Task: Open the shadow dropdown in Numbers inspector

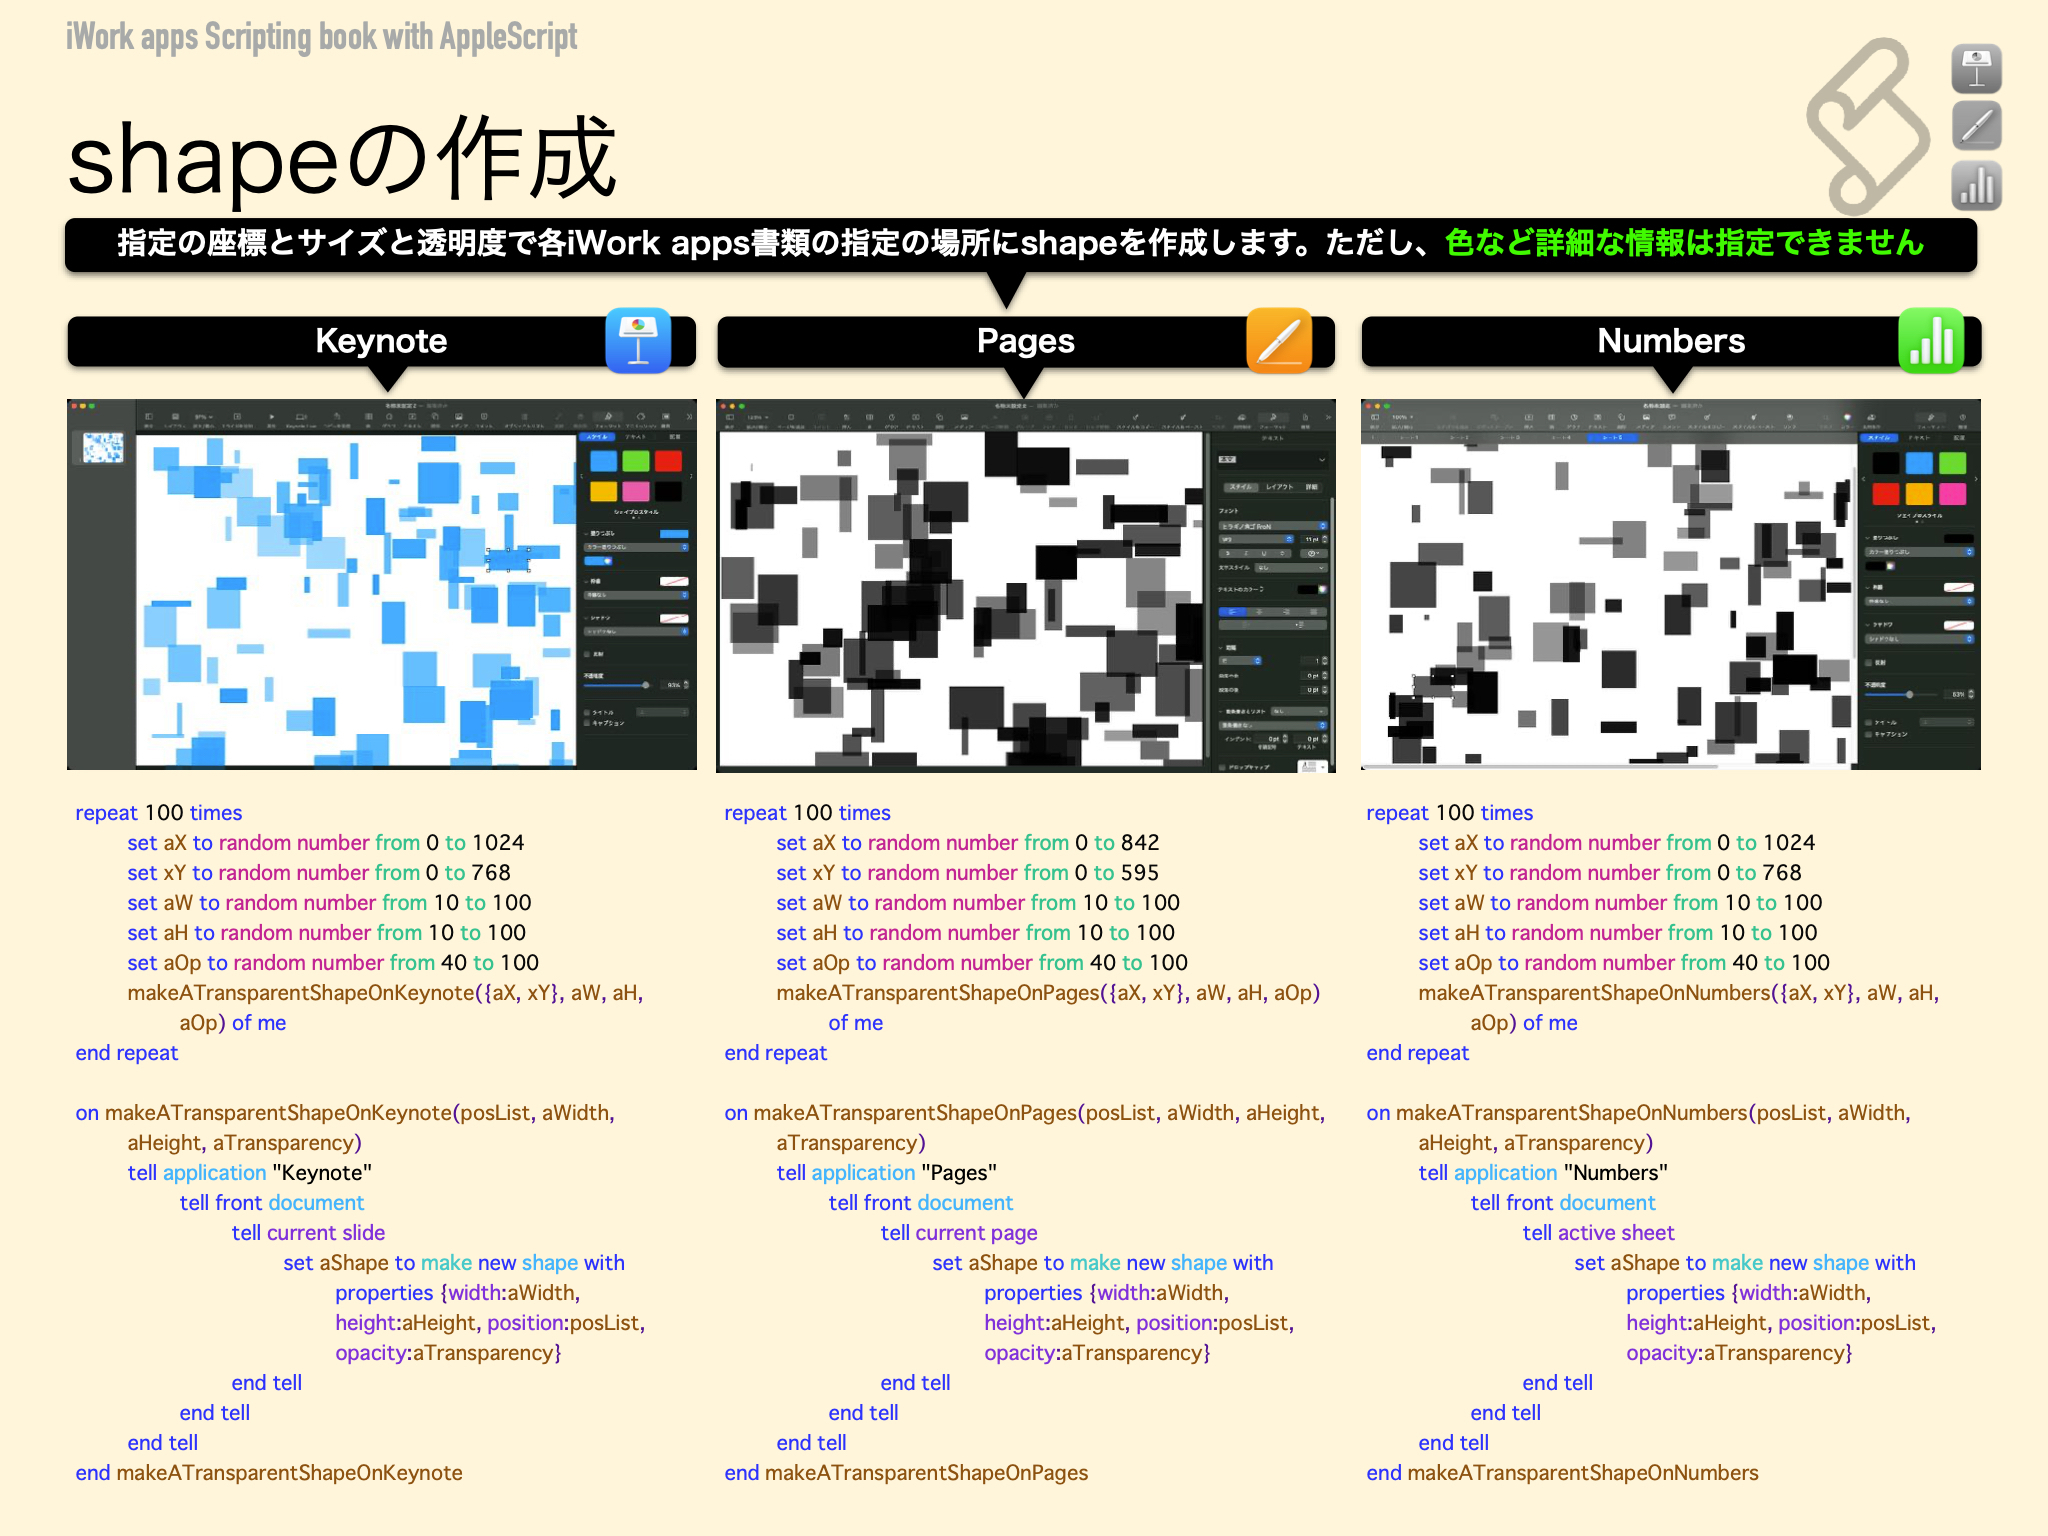Action: (1919, 639)
